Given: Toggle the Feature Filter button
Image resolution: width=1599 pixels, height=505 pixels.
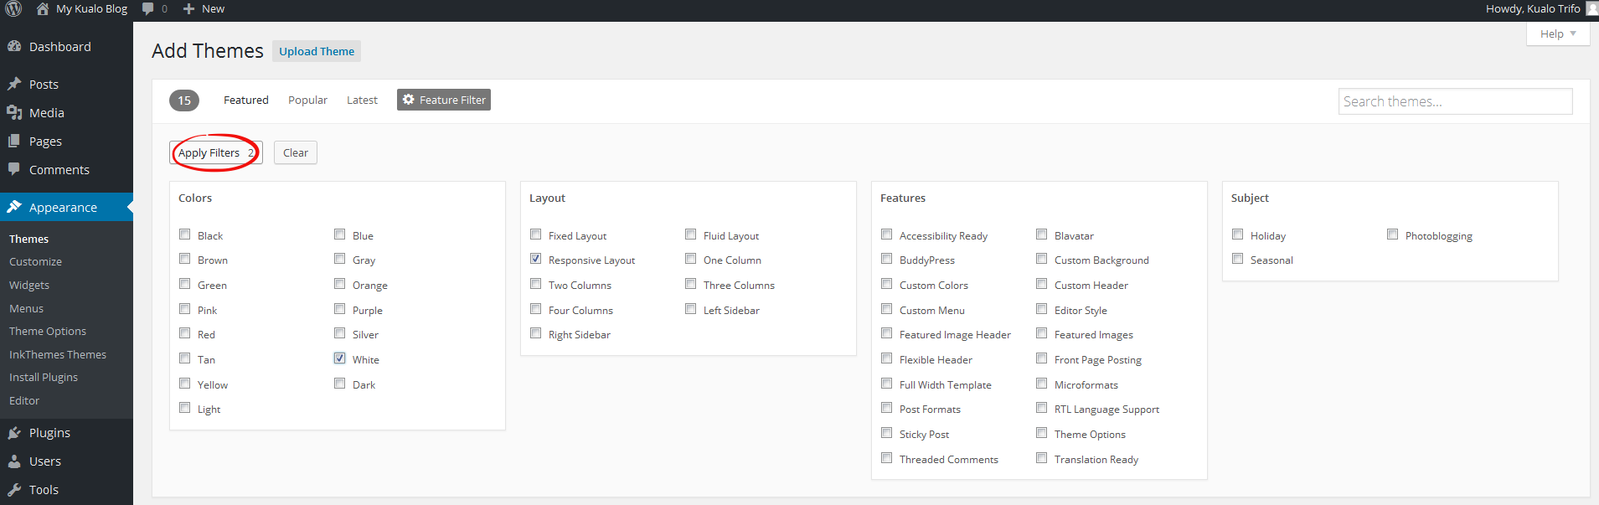Looking at the screenshot, I should coord(444,100).
